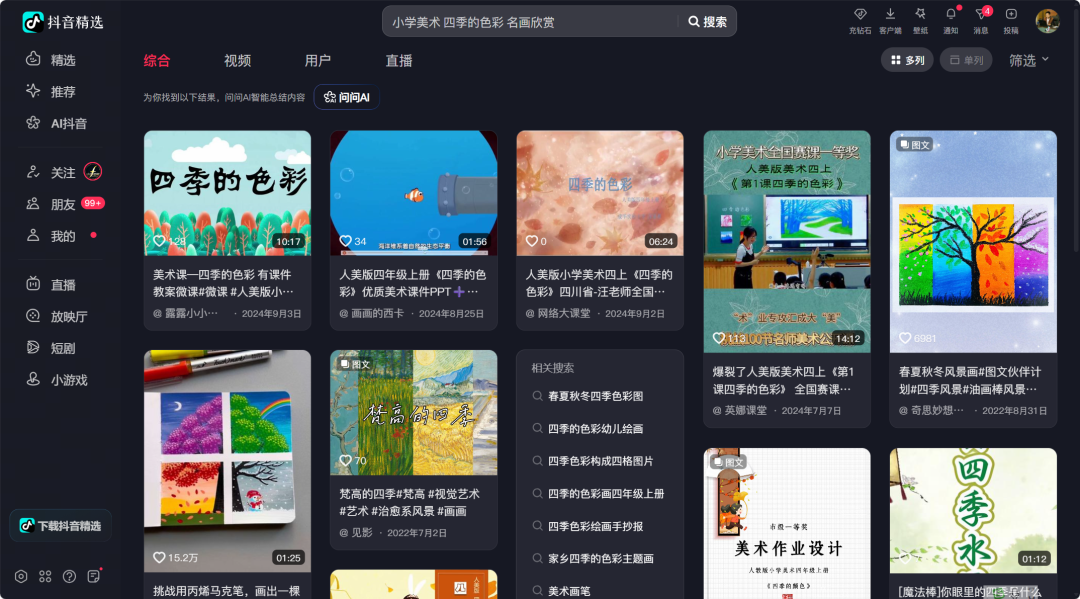Select the 视频 tab
The width and height of the screenshot is (1080, 599).
point(238,61)
